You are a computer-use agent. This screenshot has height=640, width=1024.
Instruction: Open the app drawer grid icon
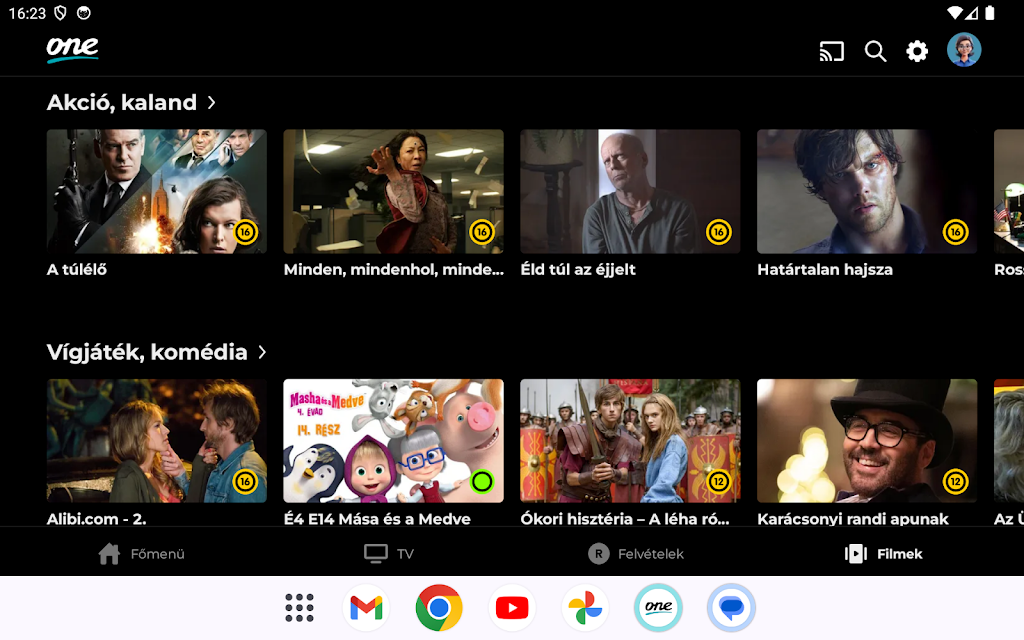coord(299,608)
